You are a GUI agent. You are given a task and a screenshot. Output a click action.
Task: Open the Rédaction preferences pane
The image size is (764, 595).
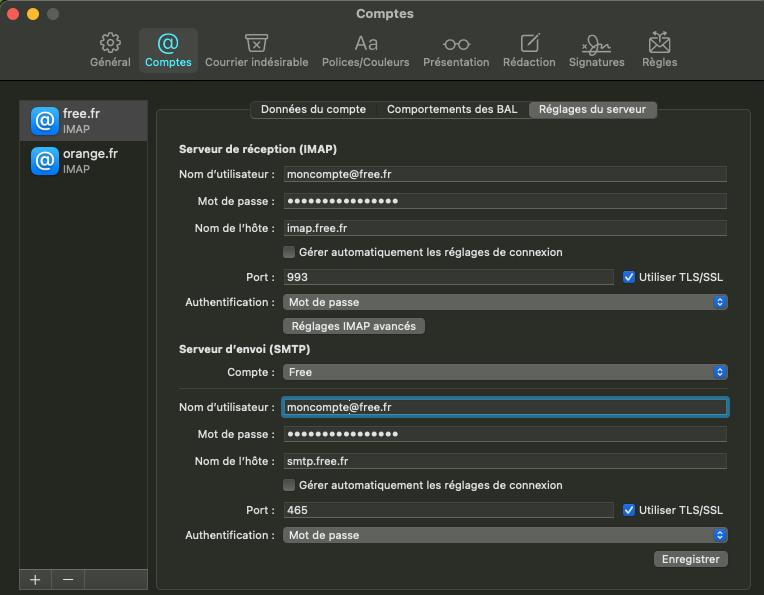[x=529, y=50]
